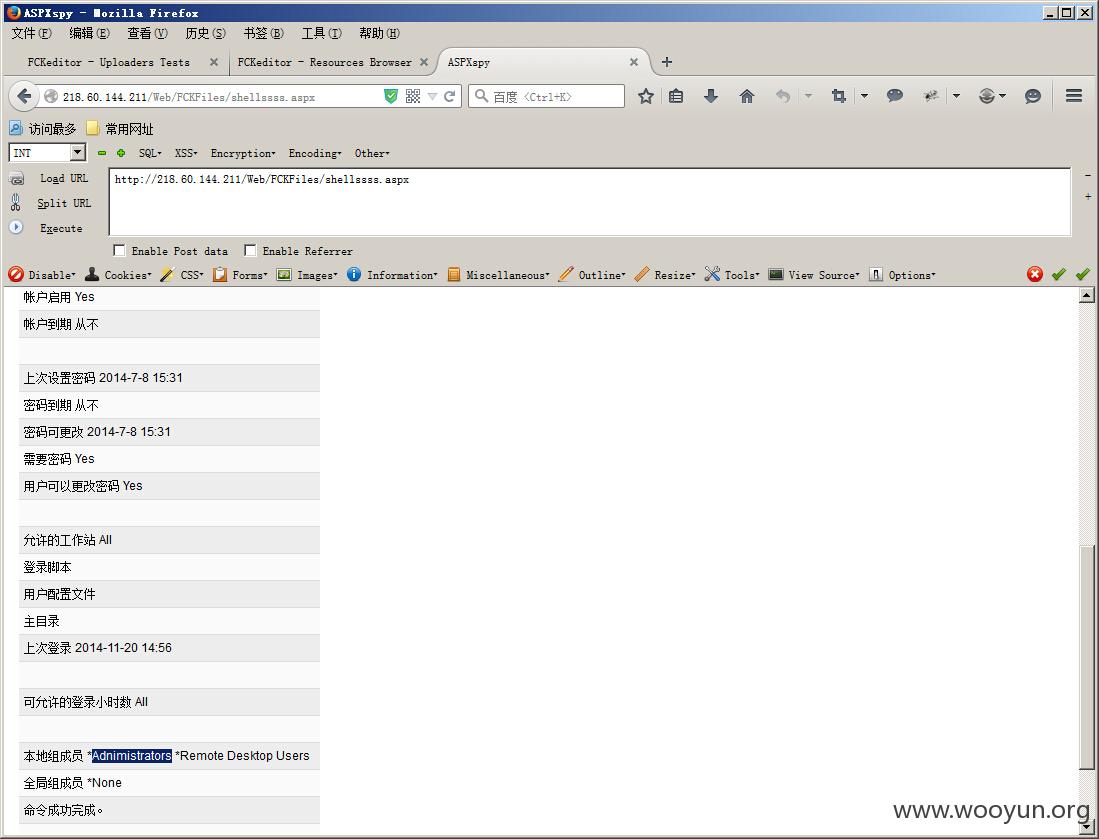Click the Execute button

(x=46, y=228)
